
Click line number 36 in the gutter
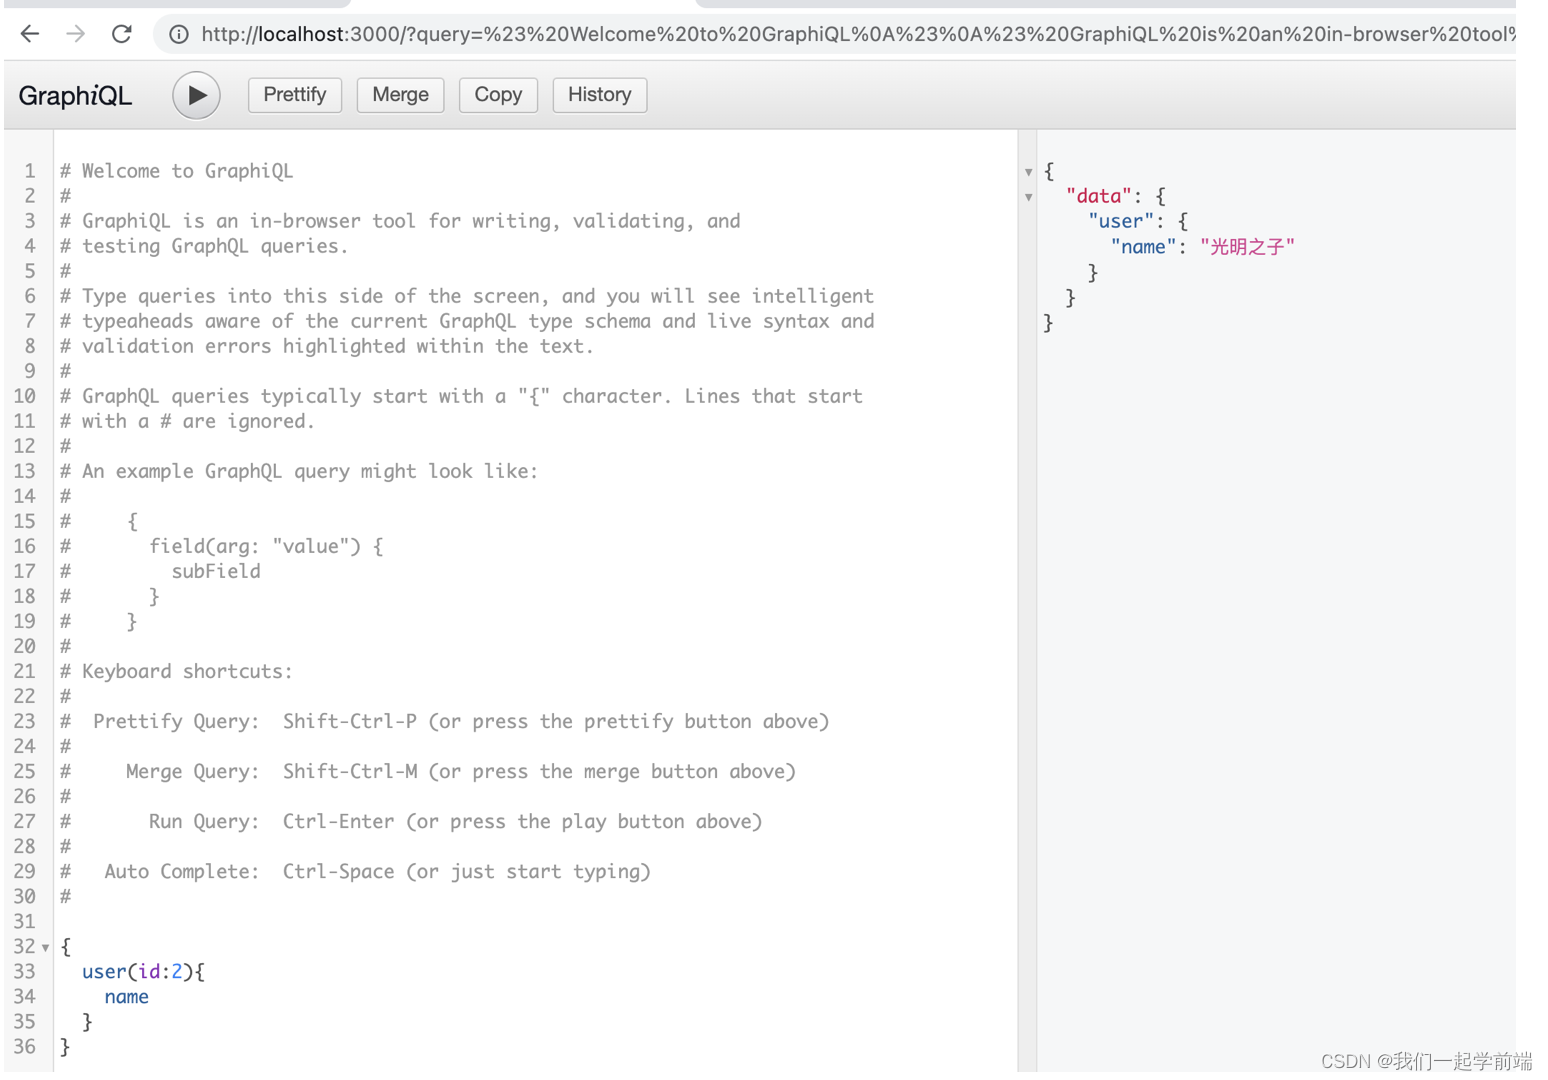(25, 1047)
